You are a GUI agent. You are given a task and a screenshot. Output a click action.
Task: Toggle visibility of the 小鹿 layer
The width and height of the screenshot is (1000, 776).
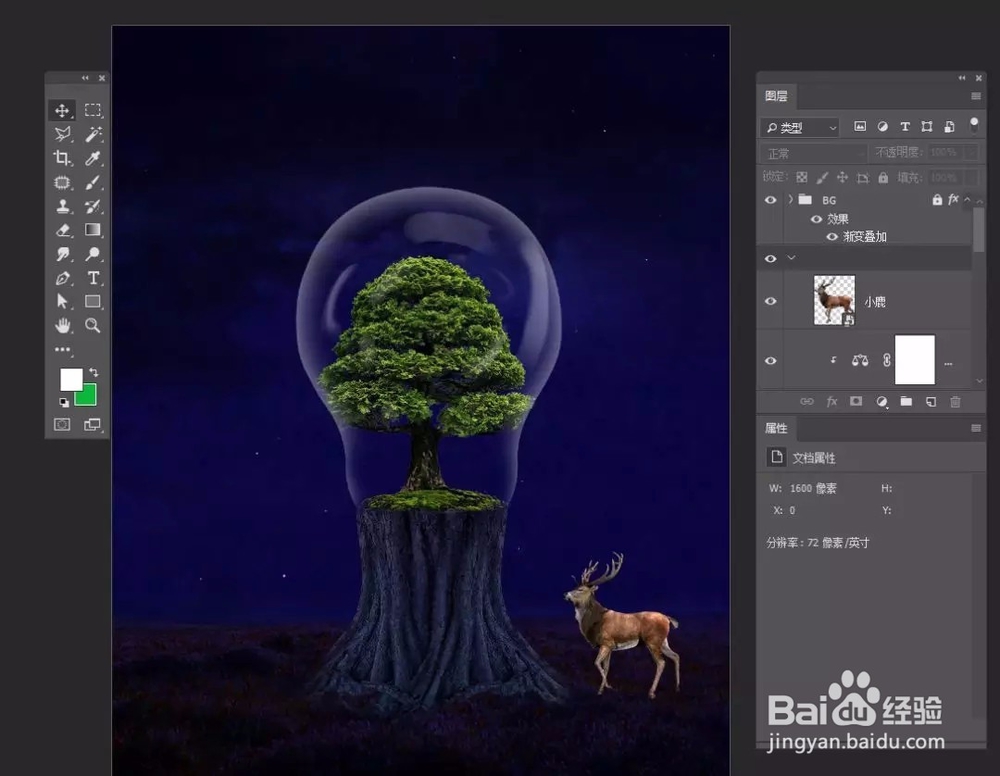point(771,300)
